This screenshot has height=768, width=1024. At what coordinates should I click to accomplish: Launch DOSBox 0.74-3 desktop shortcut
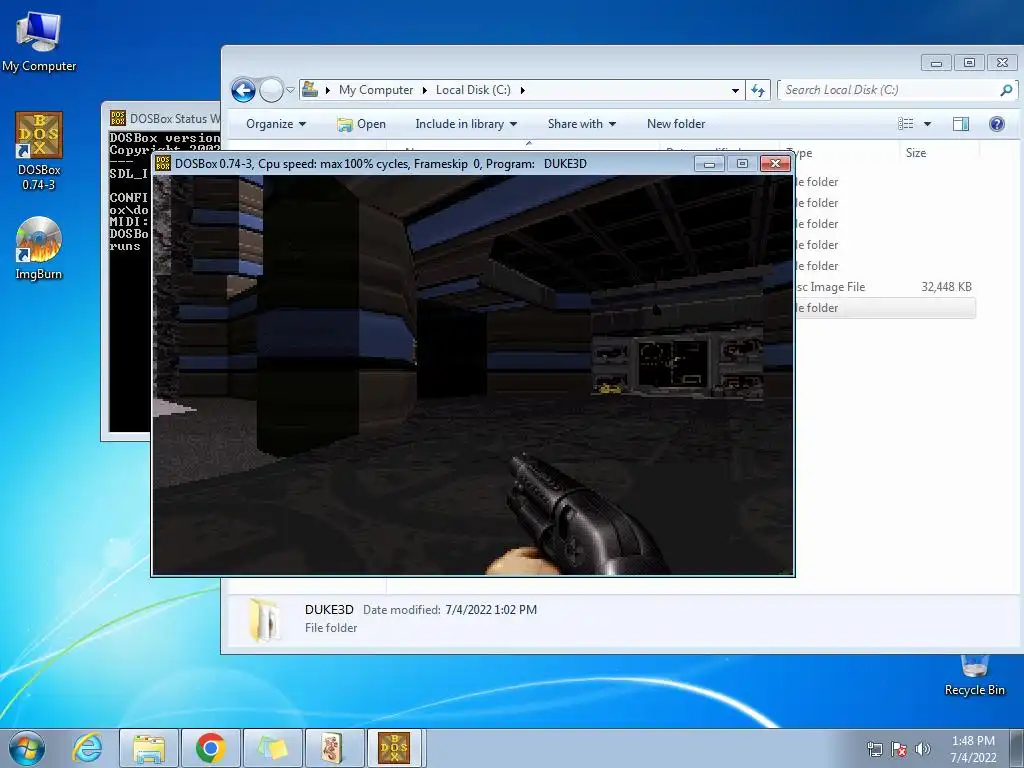pos(39,150)
